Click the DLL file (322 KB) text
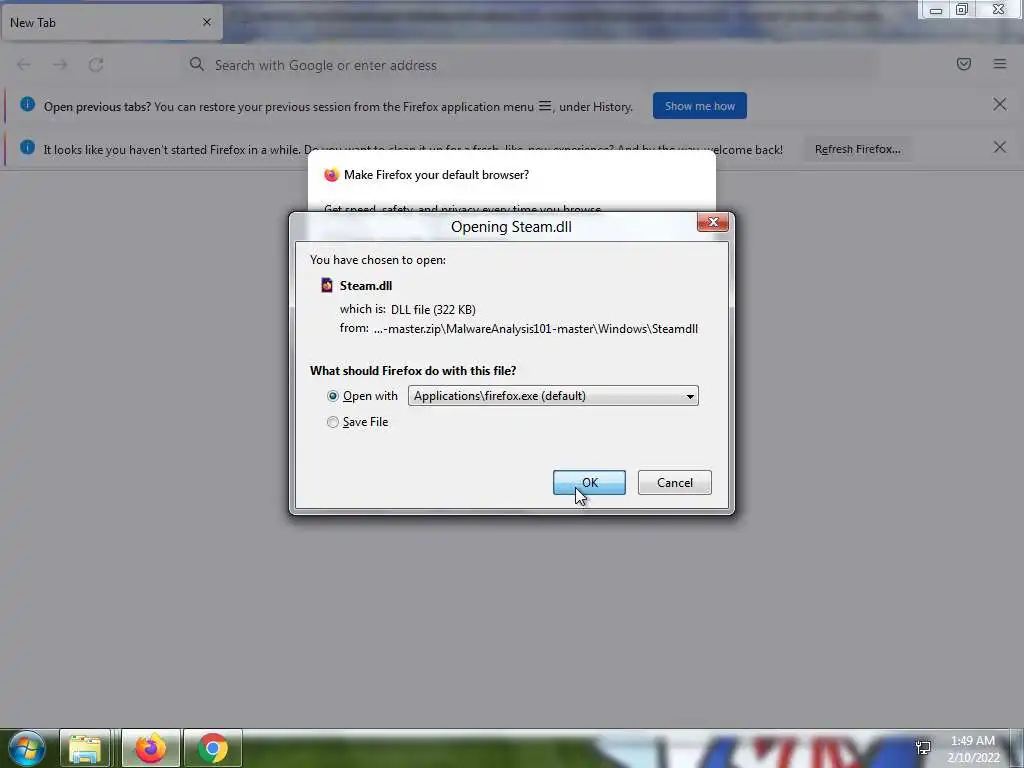The image size is (1024, 768). pyautogui.click(x=433, y=310)
